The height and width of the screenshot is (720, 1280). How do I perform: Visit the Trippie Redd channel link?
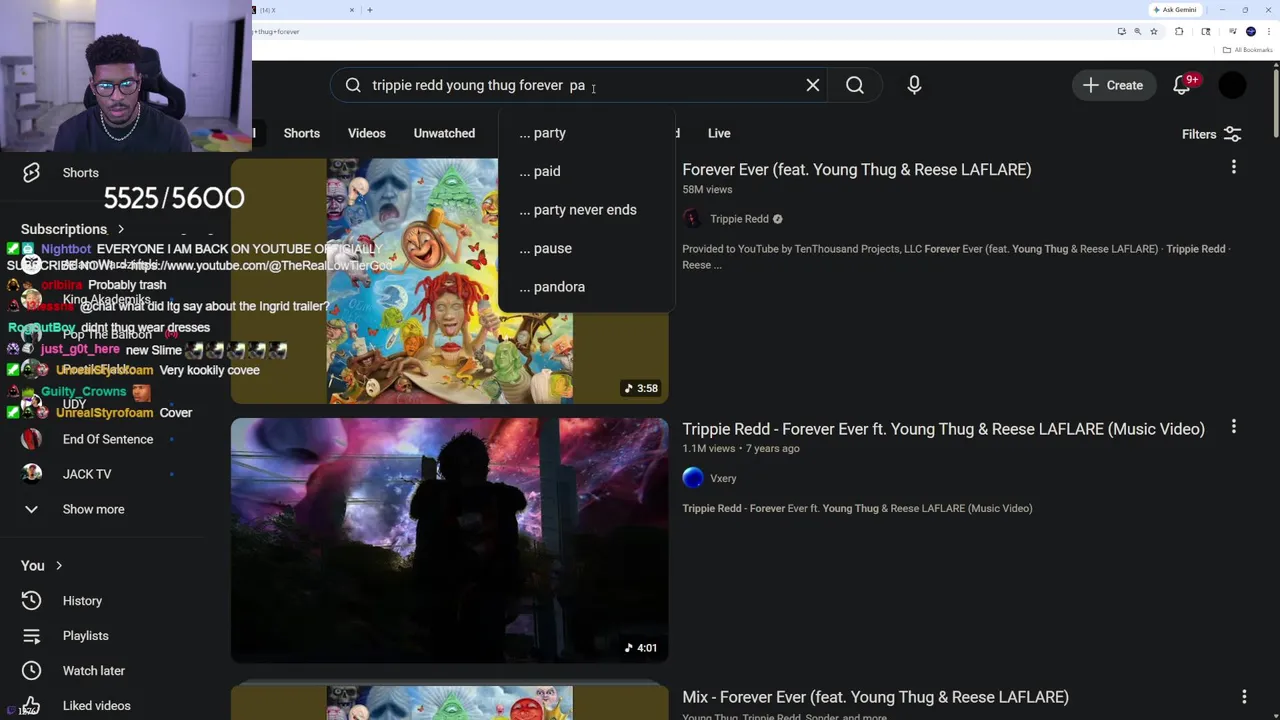pos(739,219)
